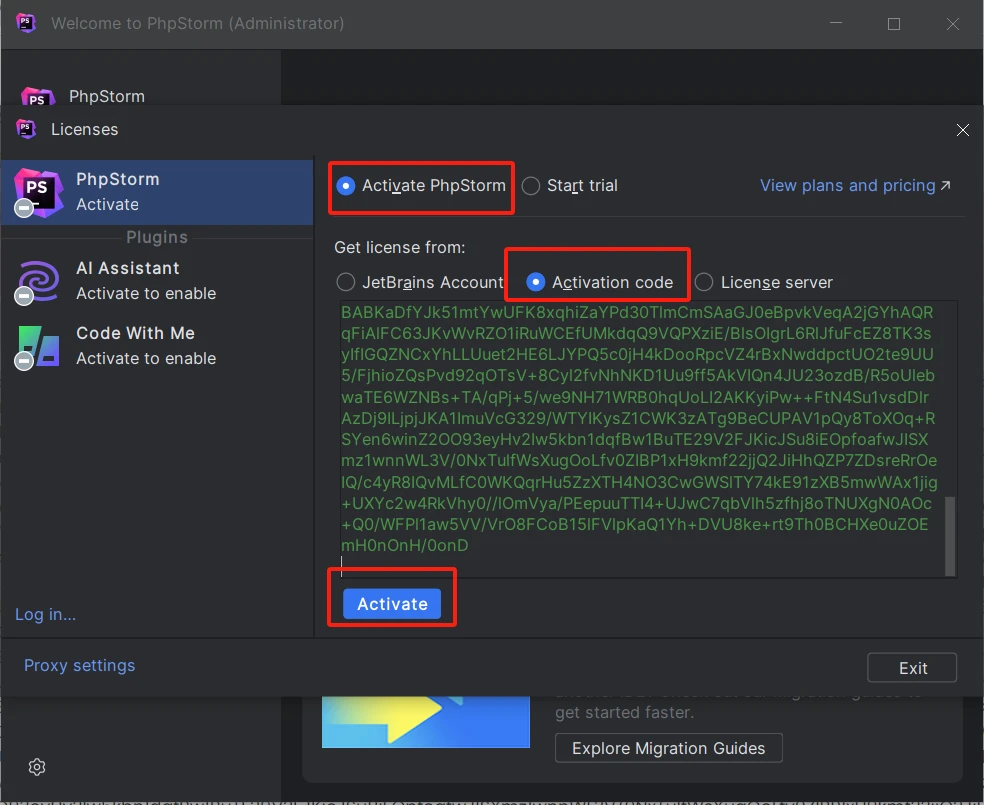
Task: Select PhpStorm in the licenses list
Action: tap(157, 192)
